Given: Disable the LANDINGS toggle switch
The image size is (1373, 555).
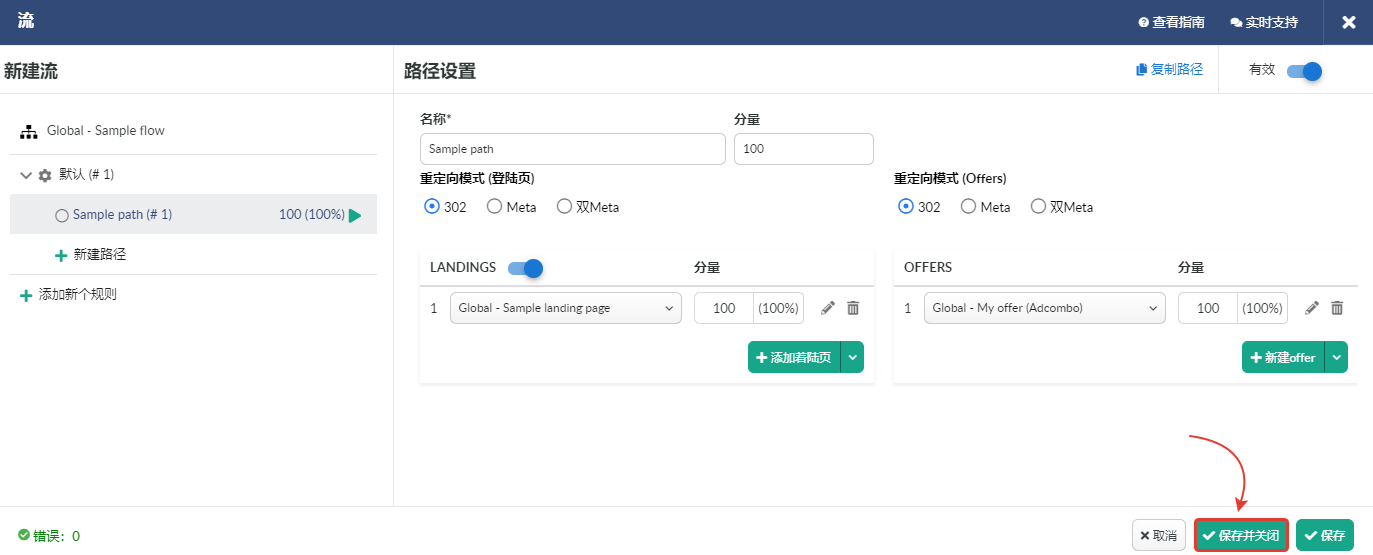Looking at the screenshot, I should click(525, 268).
